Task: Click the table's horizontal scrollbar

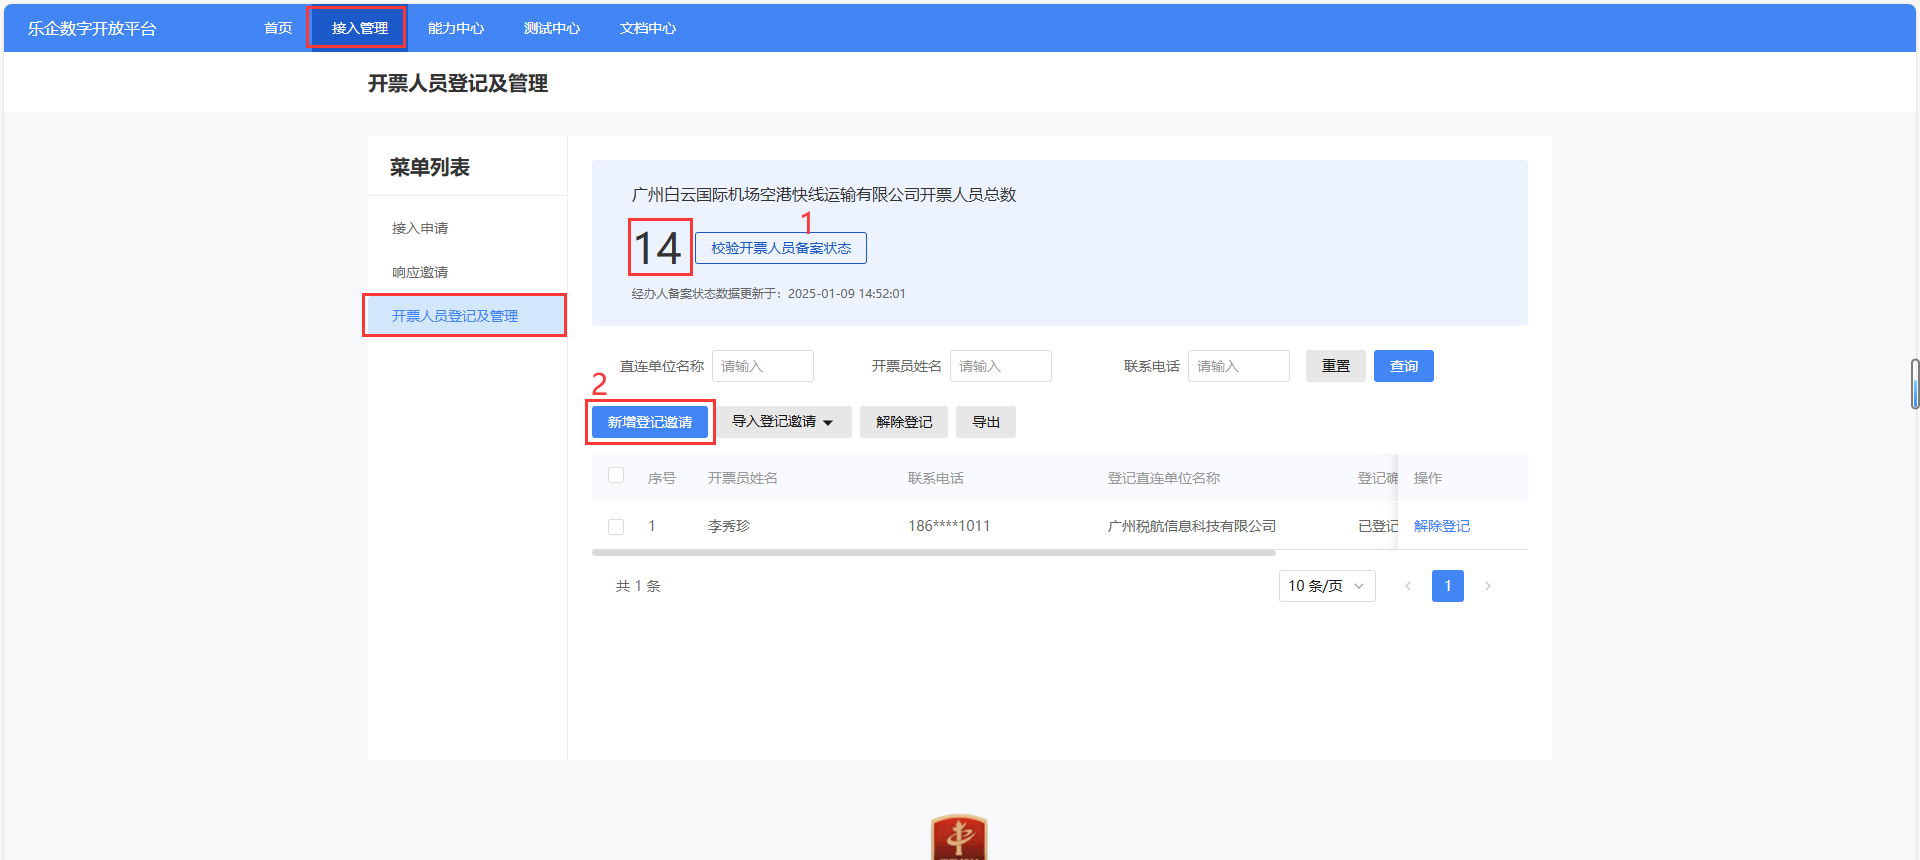Action: click(934, 552)
